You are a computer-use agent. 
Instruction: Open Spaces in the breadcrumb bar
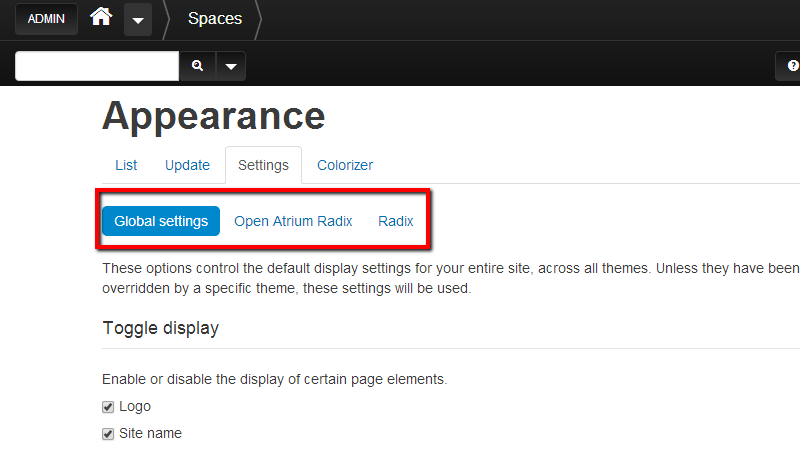215,19
